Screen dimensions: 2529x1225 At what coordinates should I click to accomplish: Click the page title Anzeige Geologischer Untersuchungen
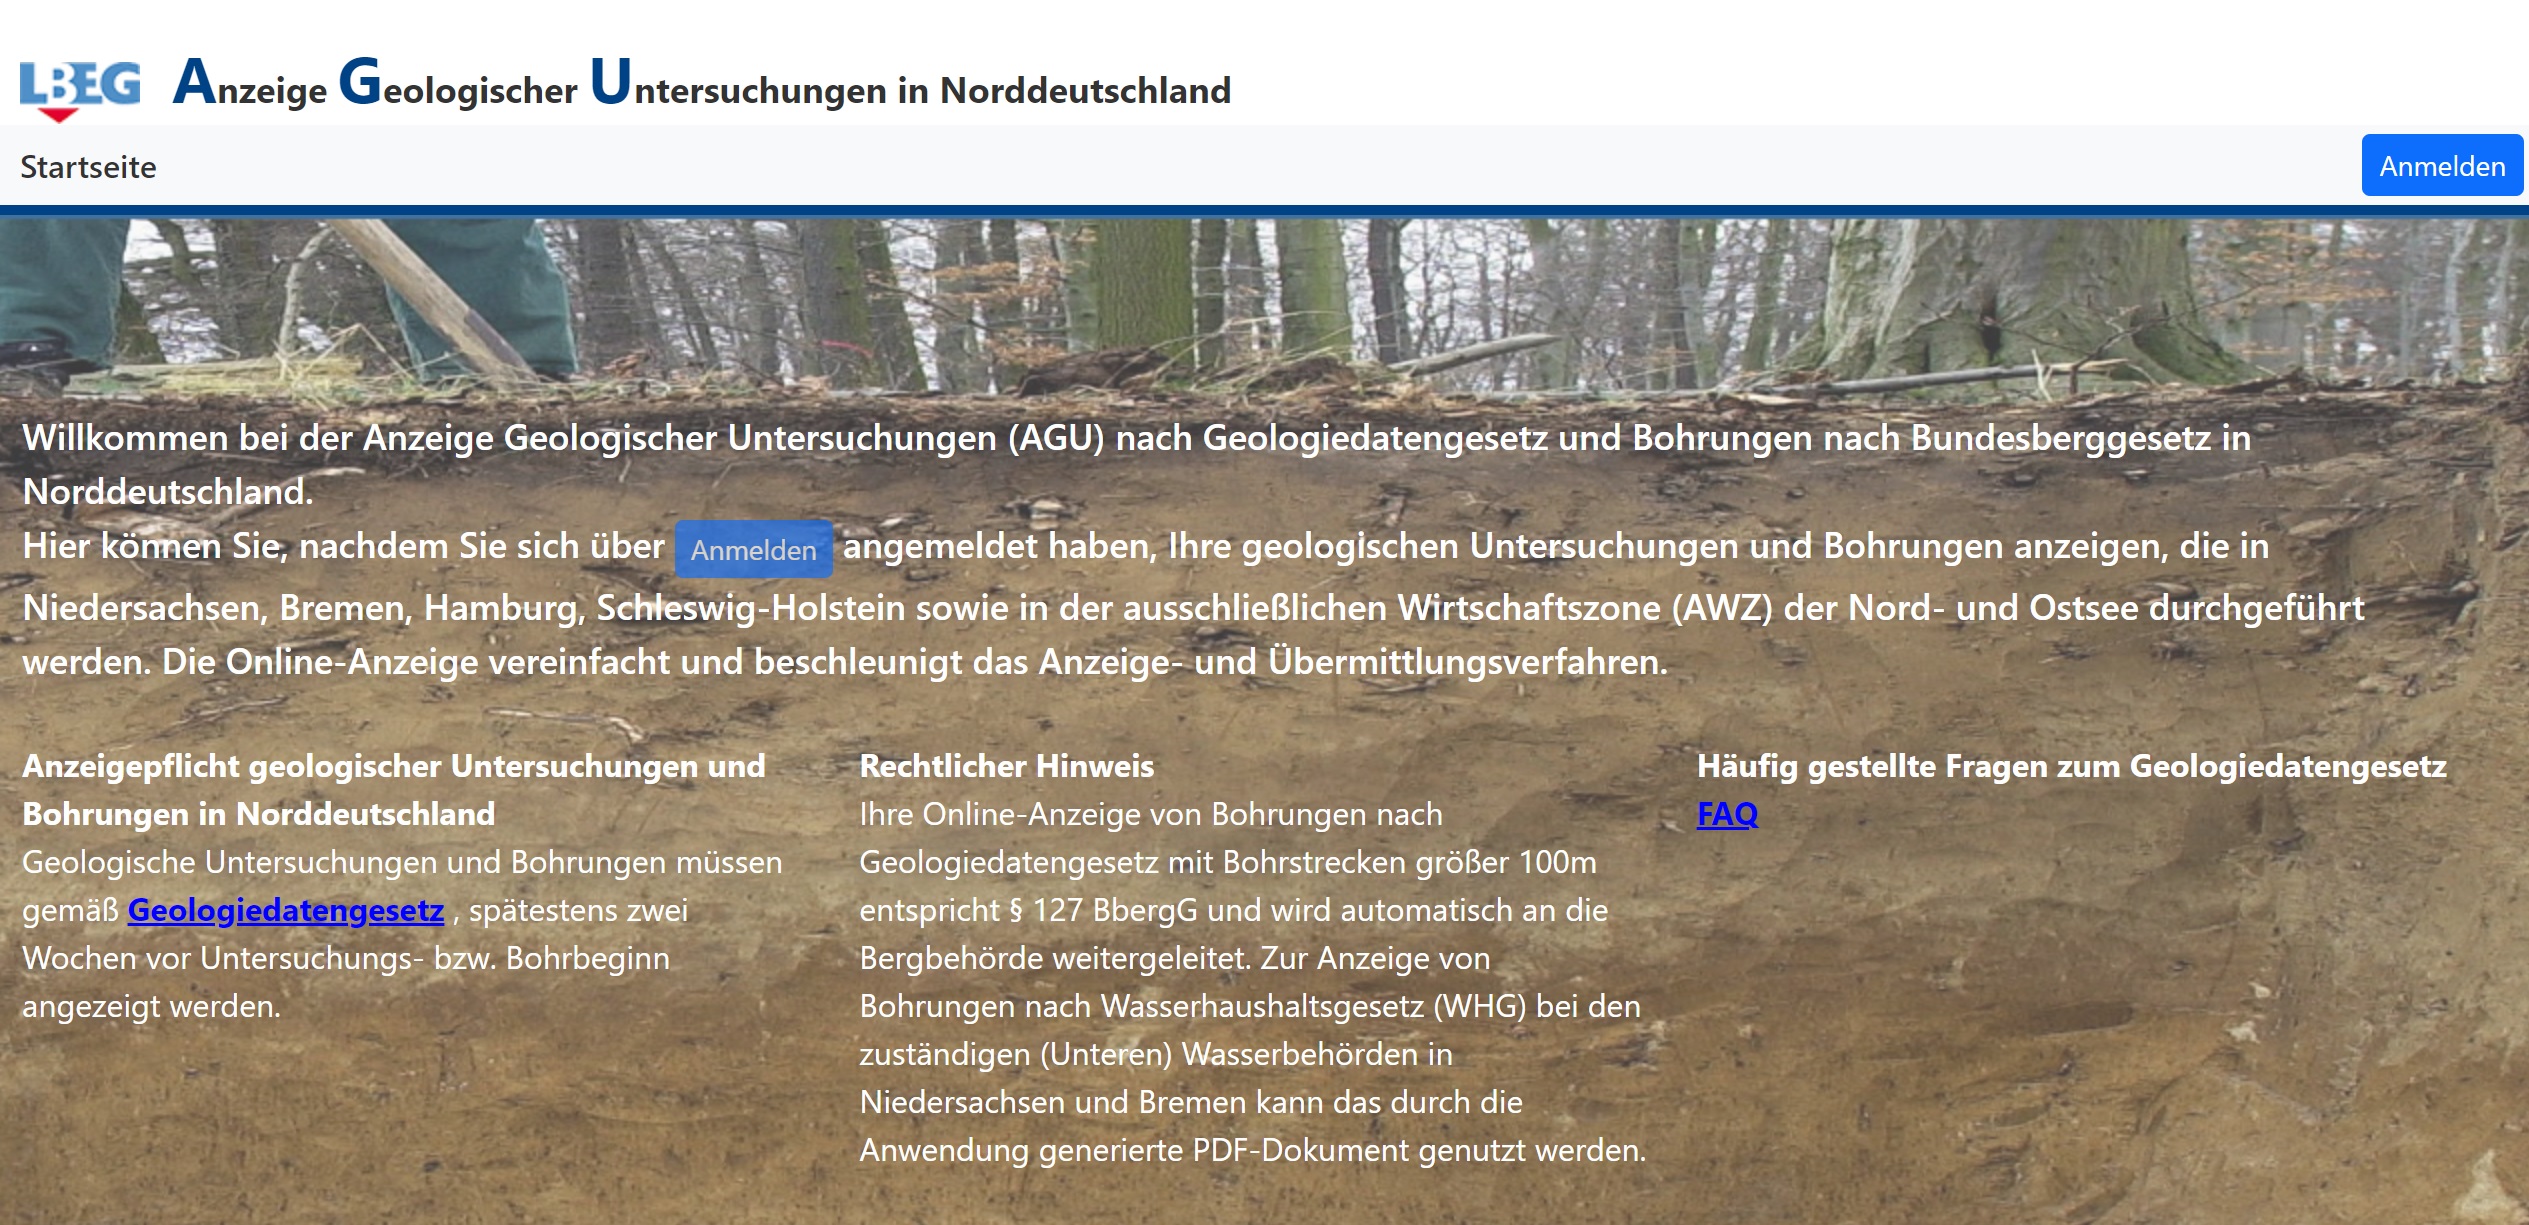click(702, 83)
